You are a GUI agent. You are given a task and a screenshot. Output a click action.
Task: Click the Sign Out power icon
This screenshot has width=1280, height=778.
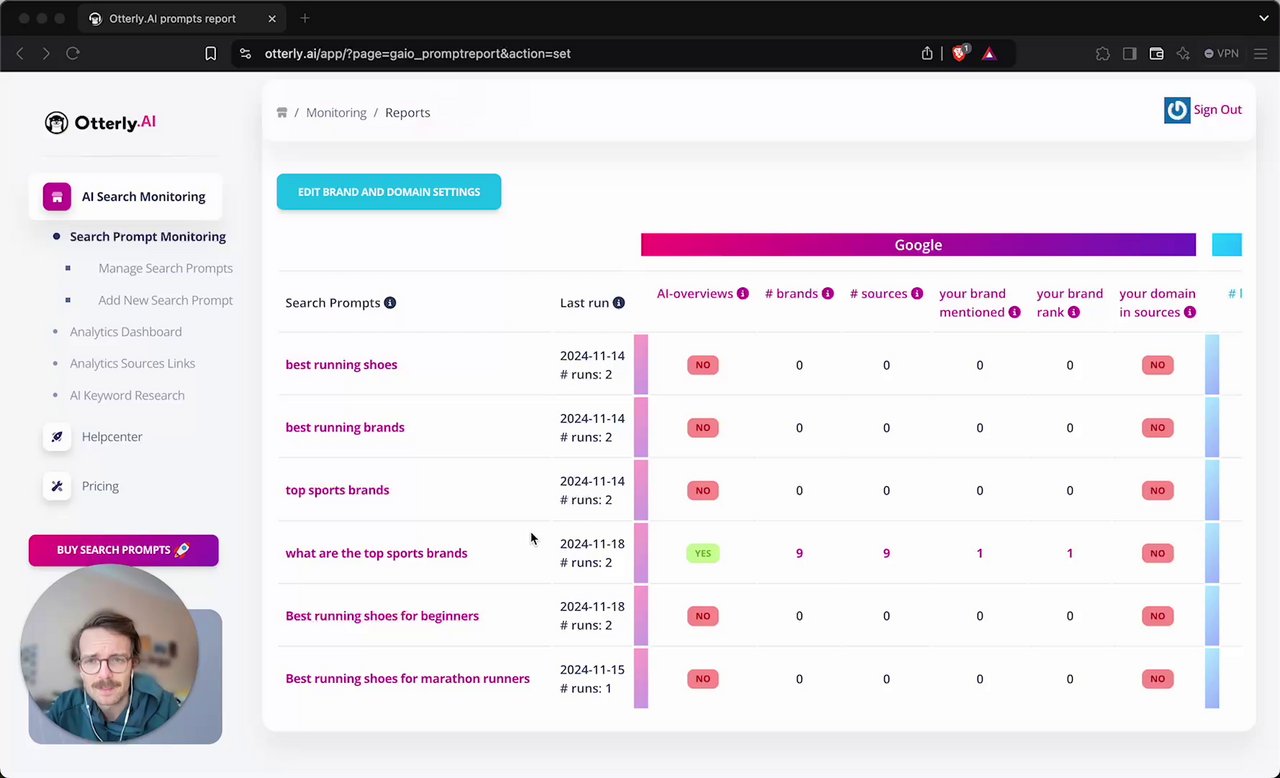1177,110
